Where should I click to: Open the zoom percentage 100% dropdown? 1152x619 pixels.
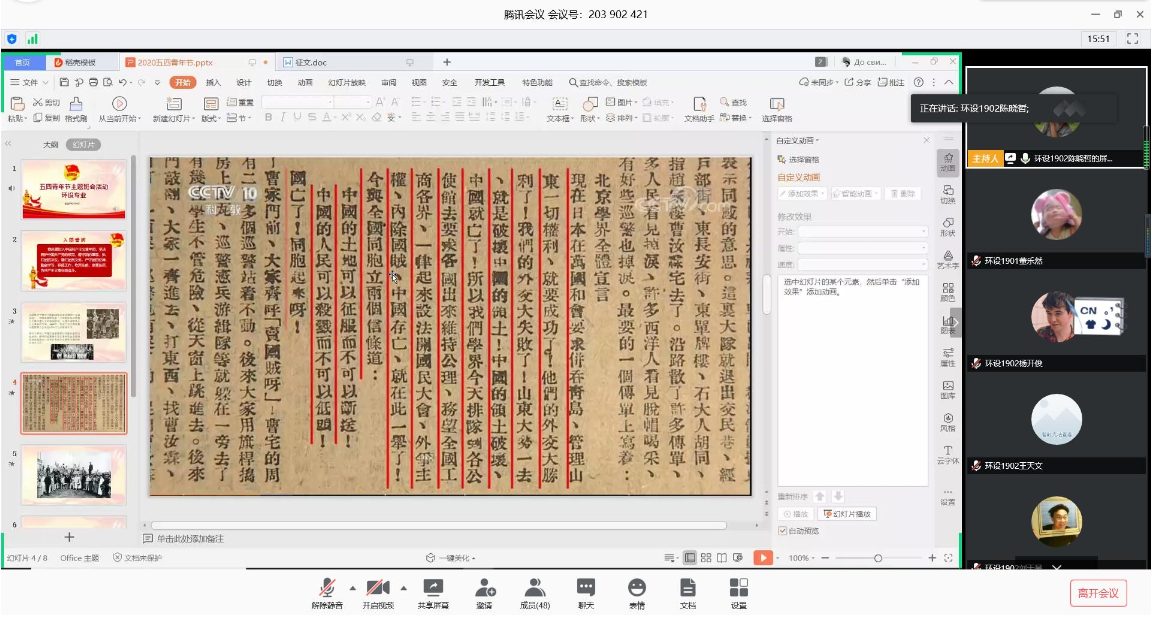(x=803, y=558)
